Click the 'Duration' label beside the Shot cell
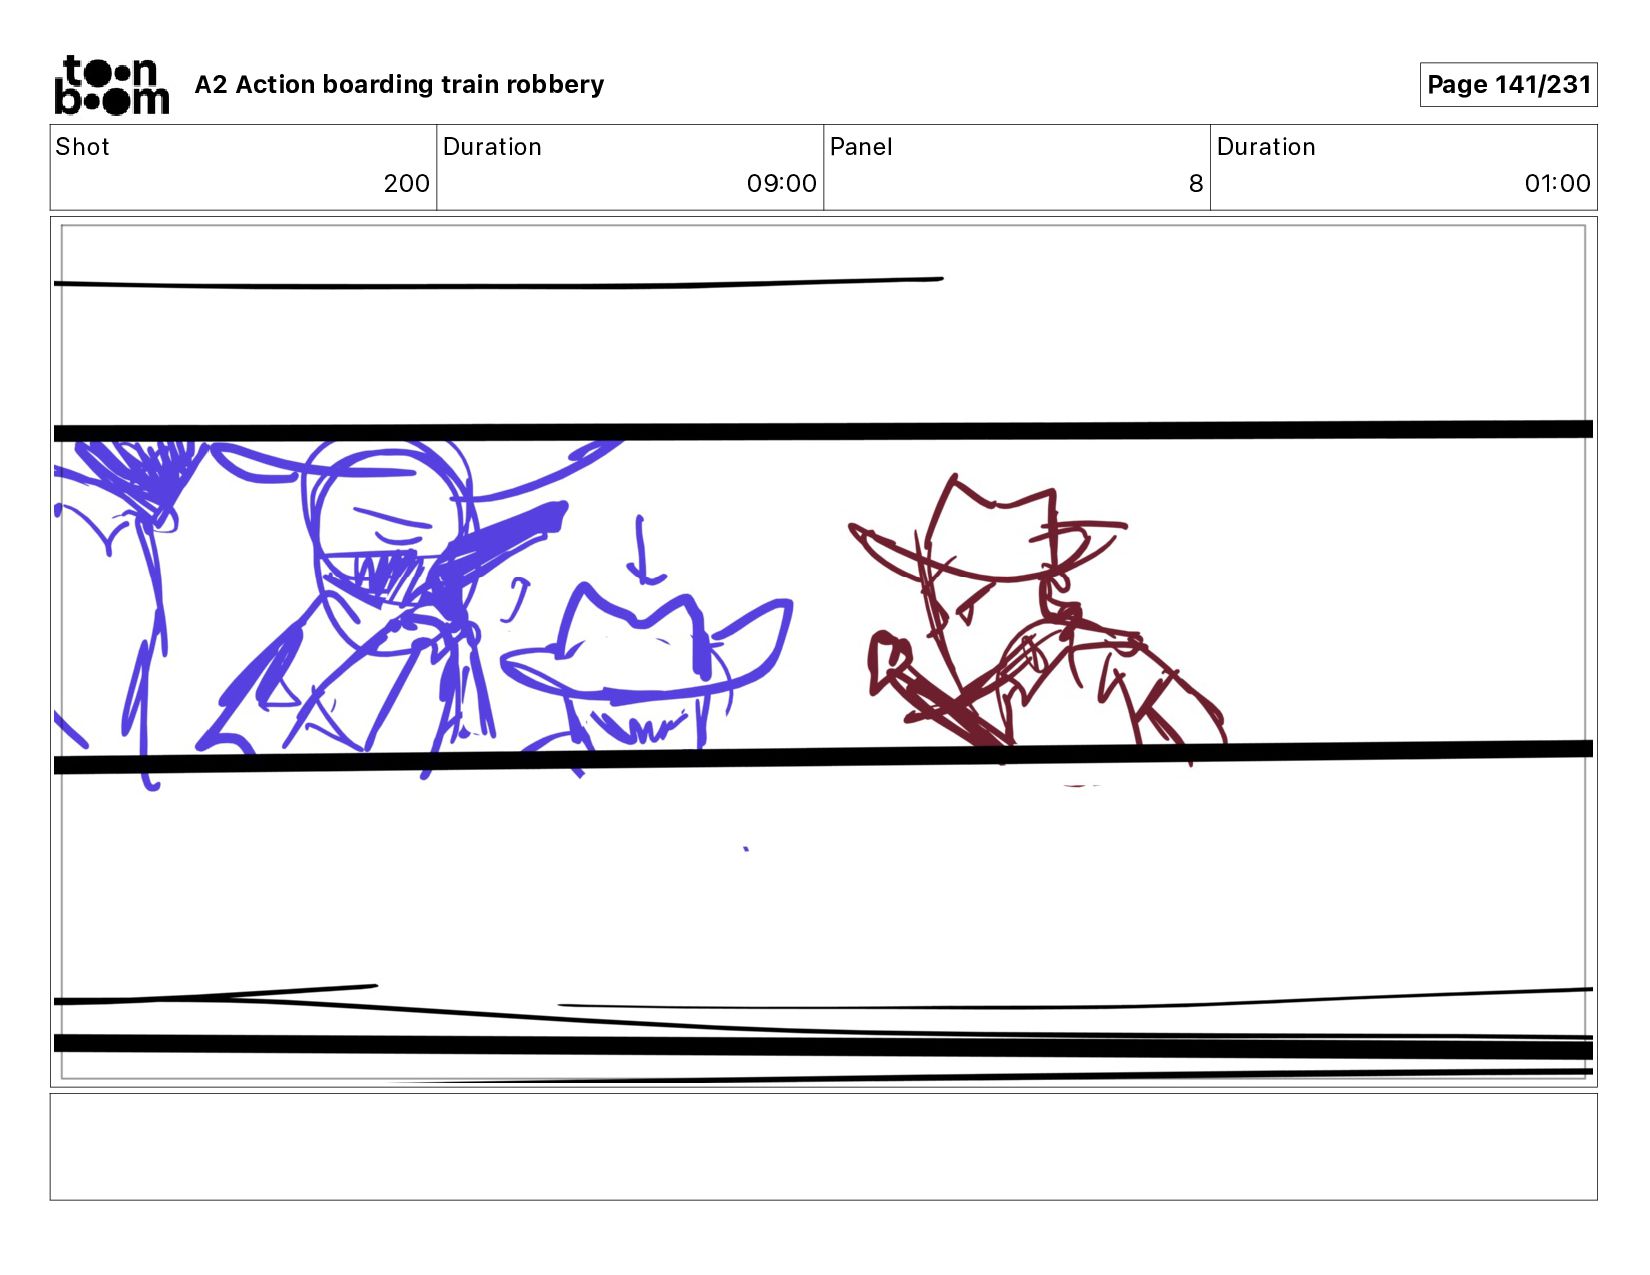1650x1275 pixels. [492, 147]
